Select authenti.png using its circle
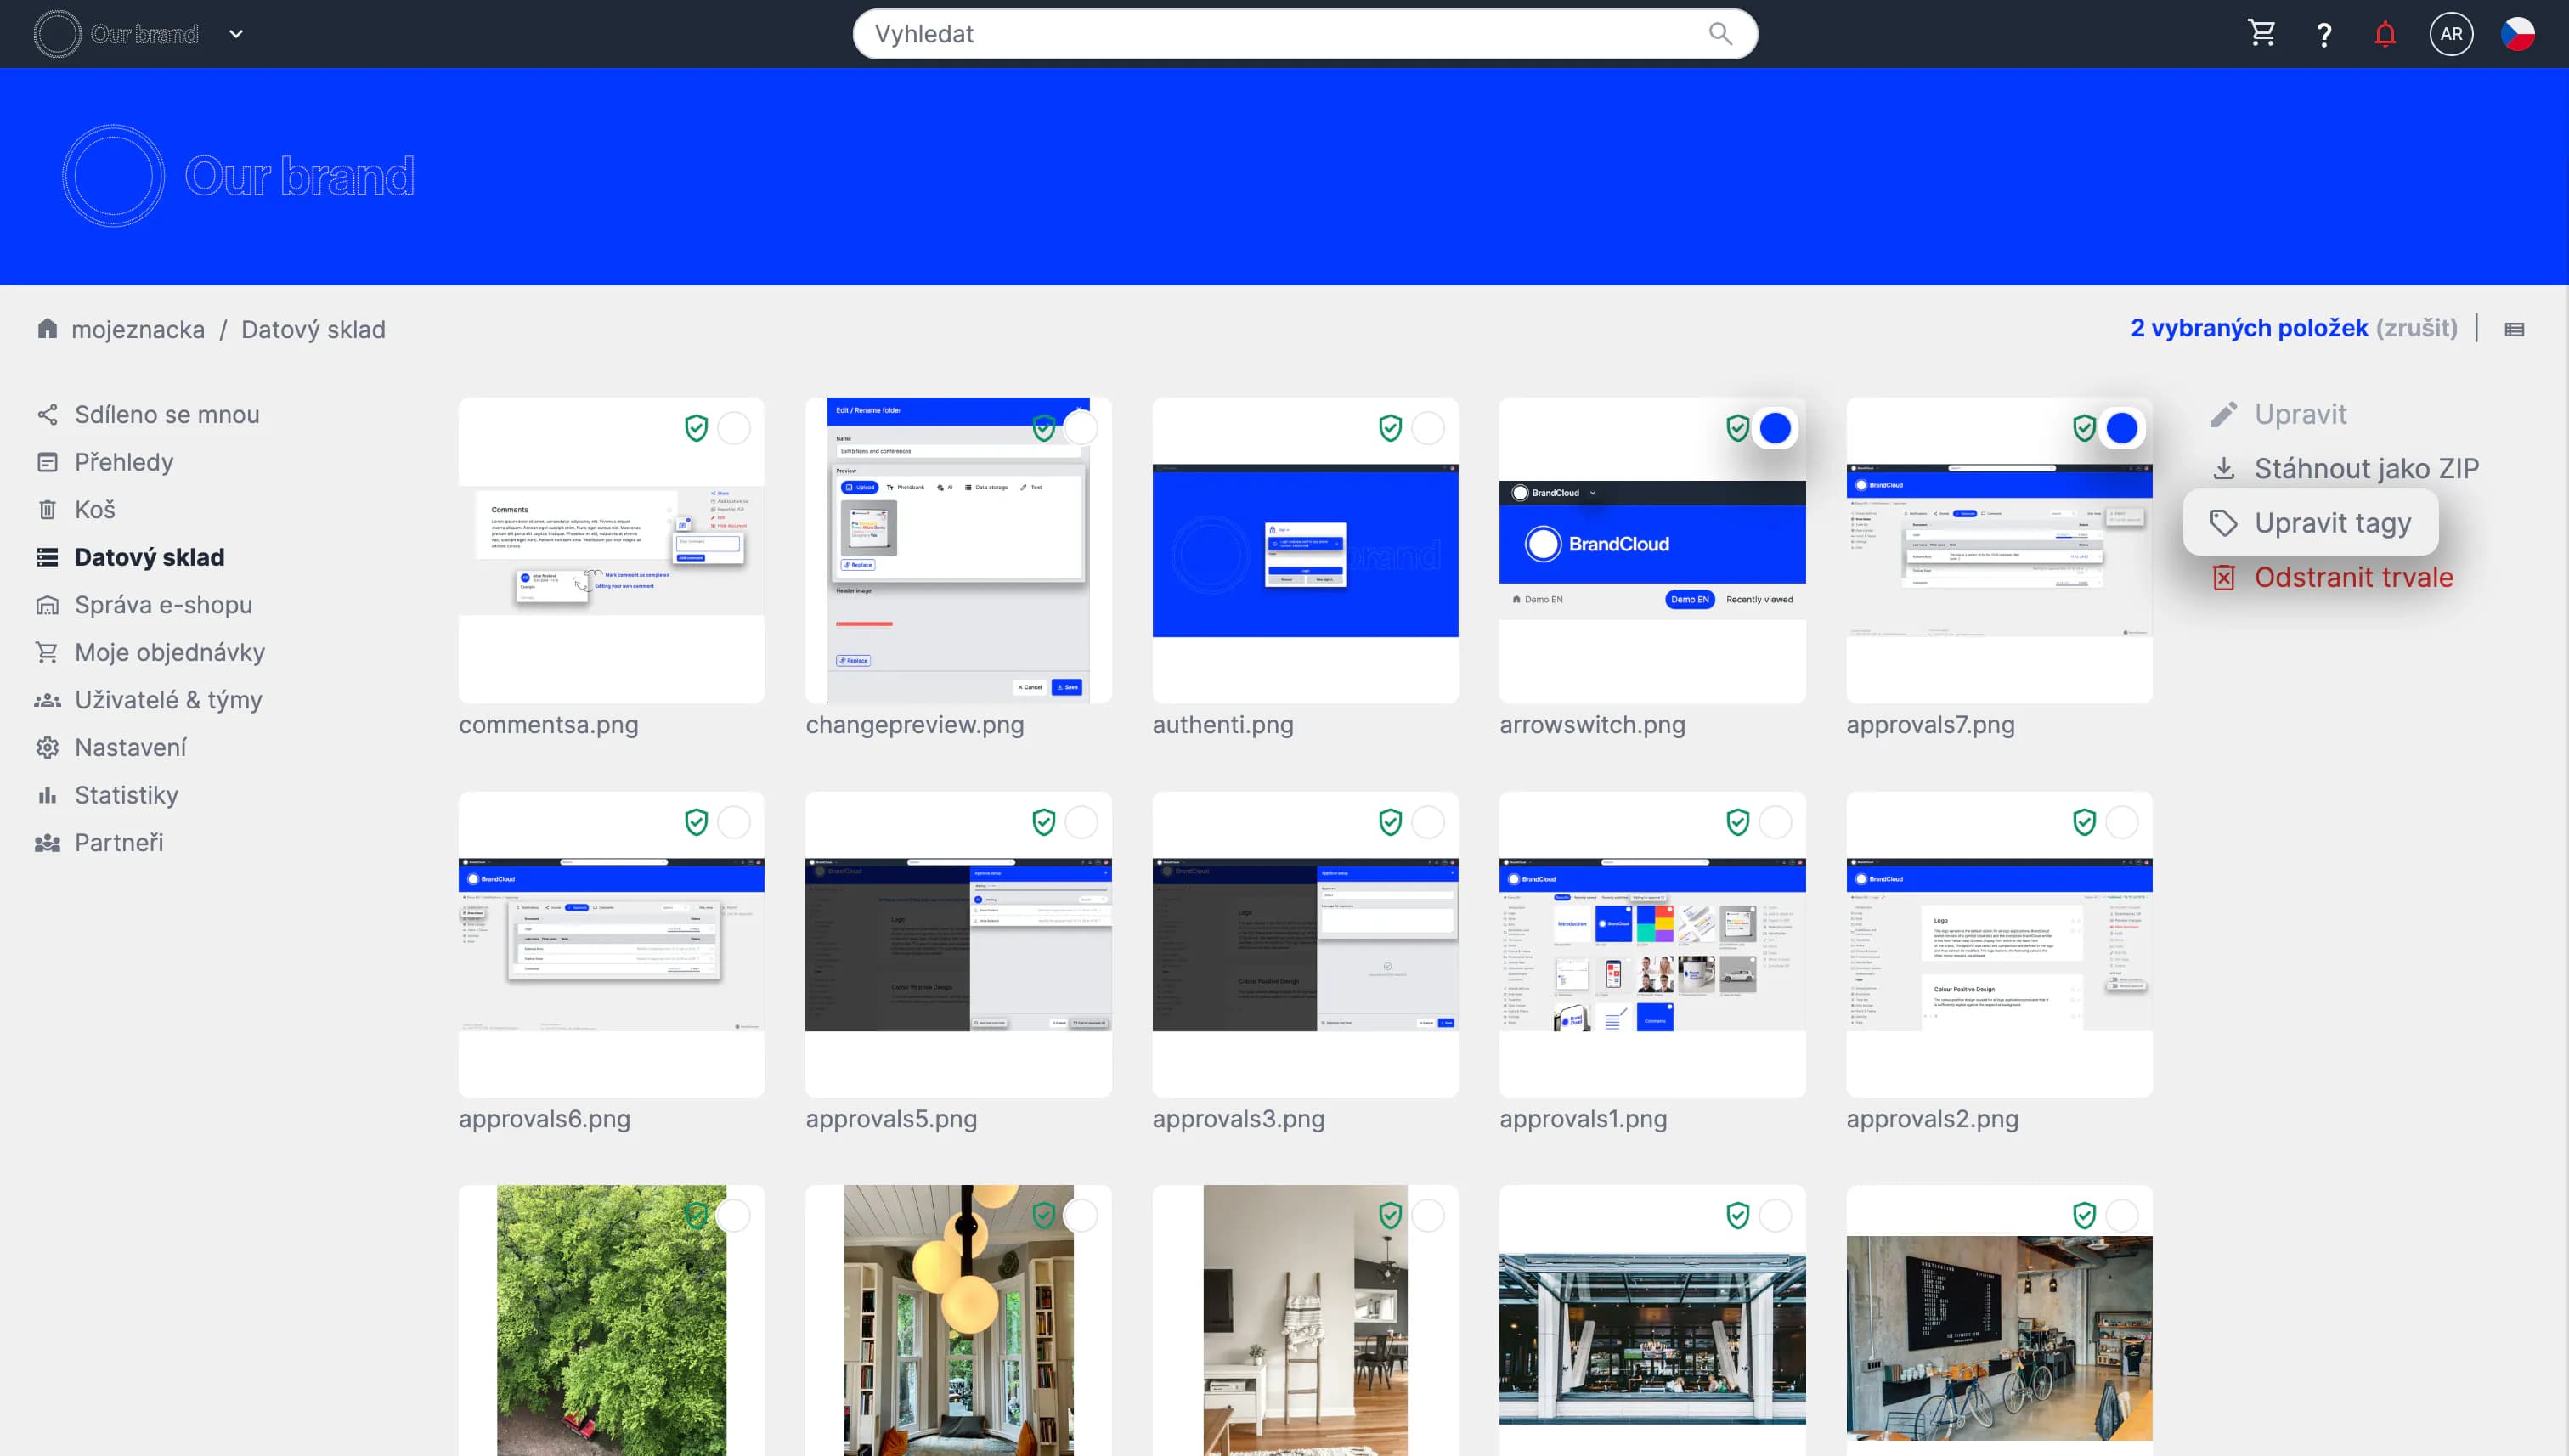This screenshot has height=1456, width=2569. [x=1428, y=428]
